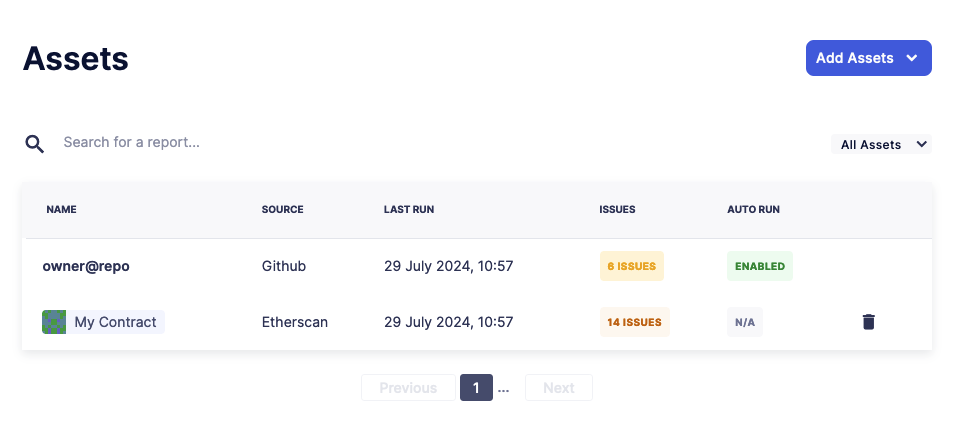Delete the My Contract asset

(x=868, y=322)
